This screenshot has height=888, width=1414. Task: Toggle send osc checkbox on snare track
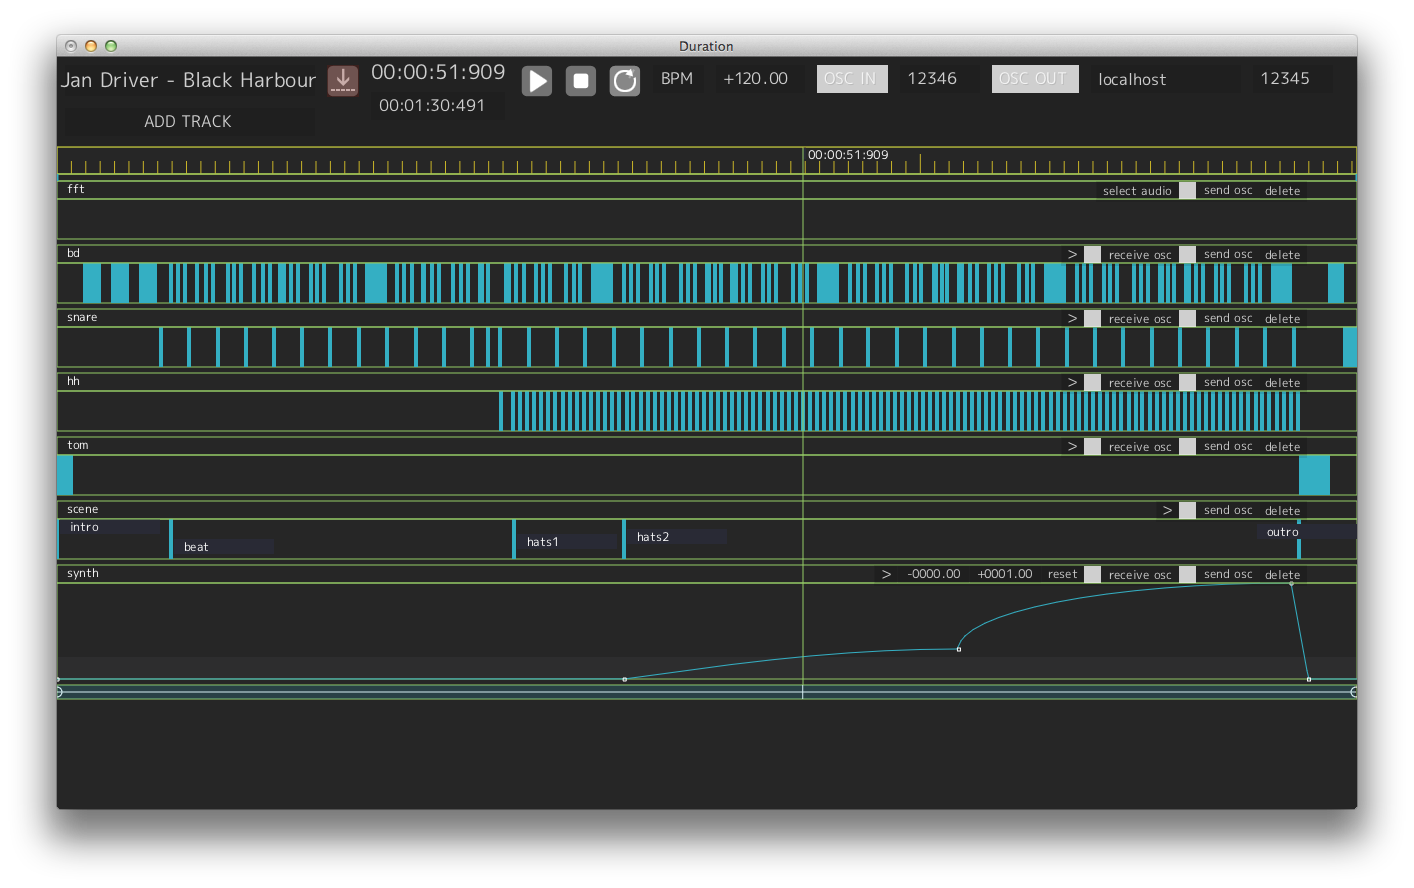pyautogui.click(x=1187, y=319)
